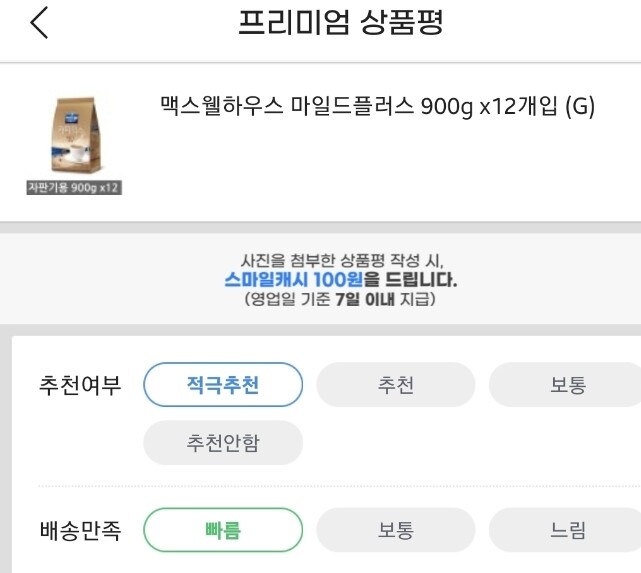Click the 배송만족 section label
Viewport: 641px width, 573px height.
(x=80, y=530)
